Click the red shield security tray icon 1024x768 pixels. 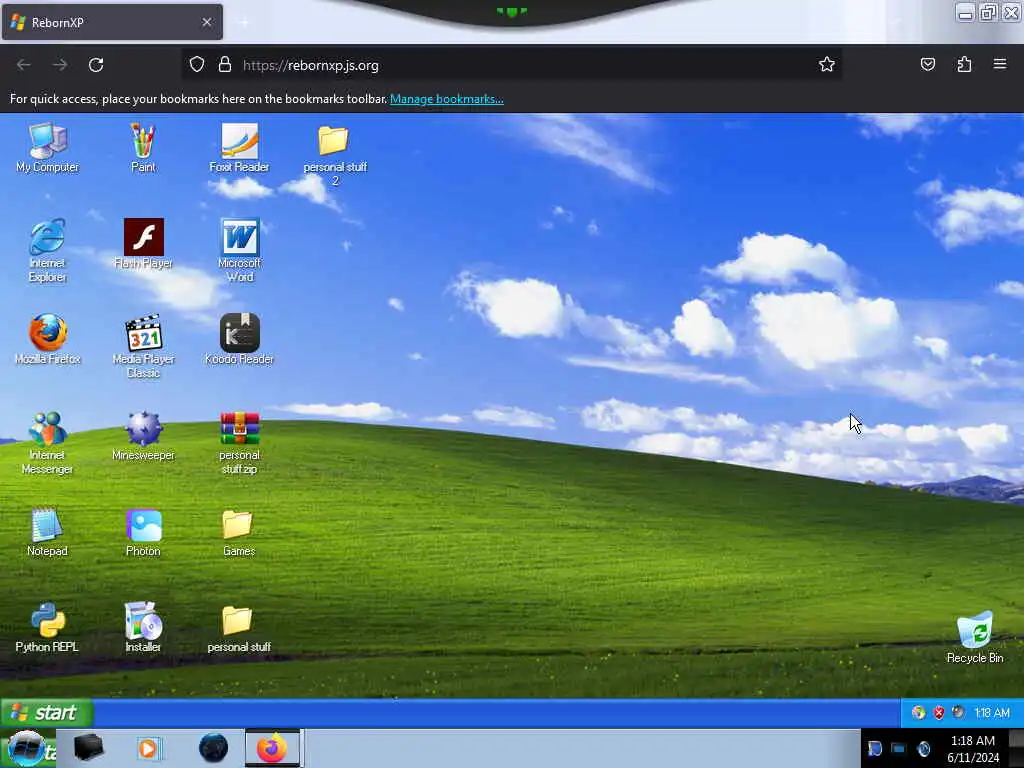pyautogui.click(x=938, y=712)
